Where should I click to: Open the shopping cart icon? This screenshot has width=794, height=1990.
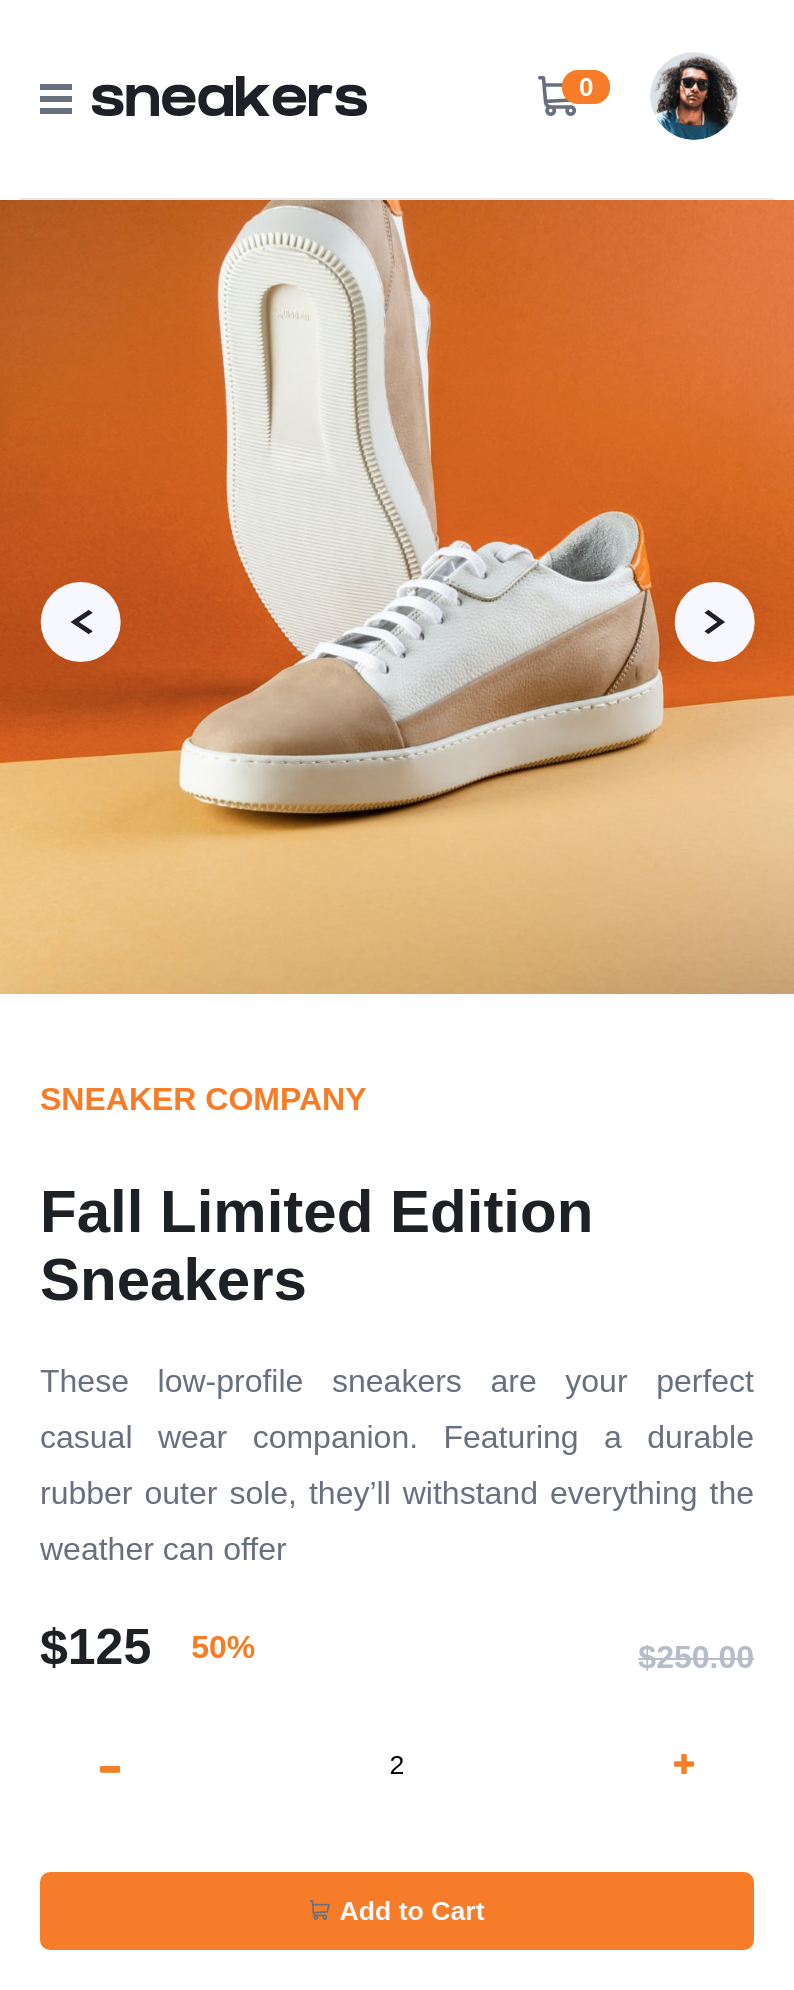(x=557, y=96)
